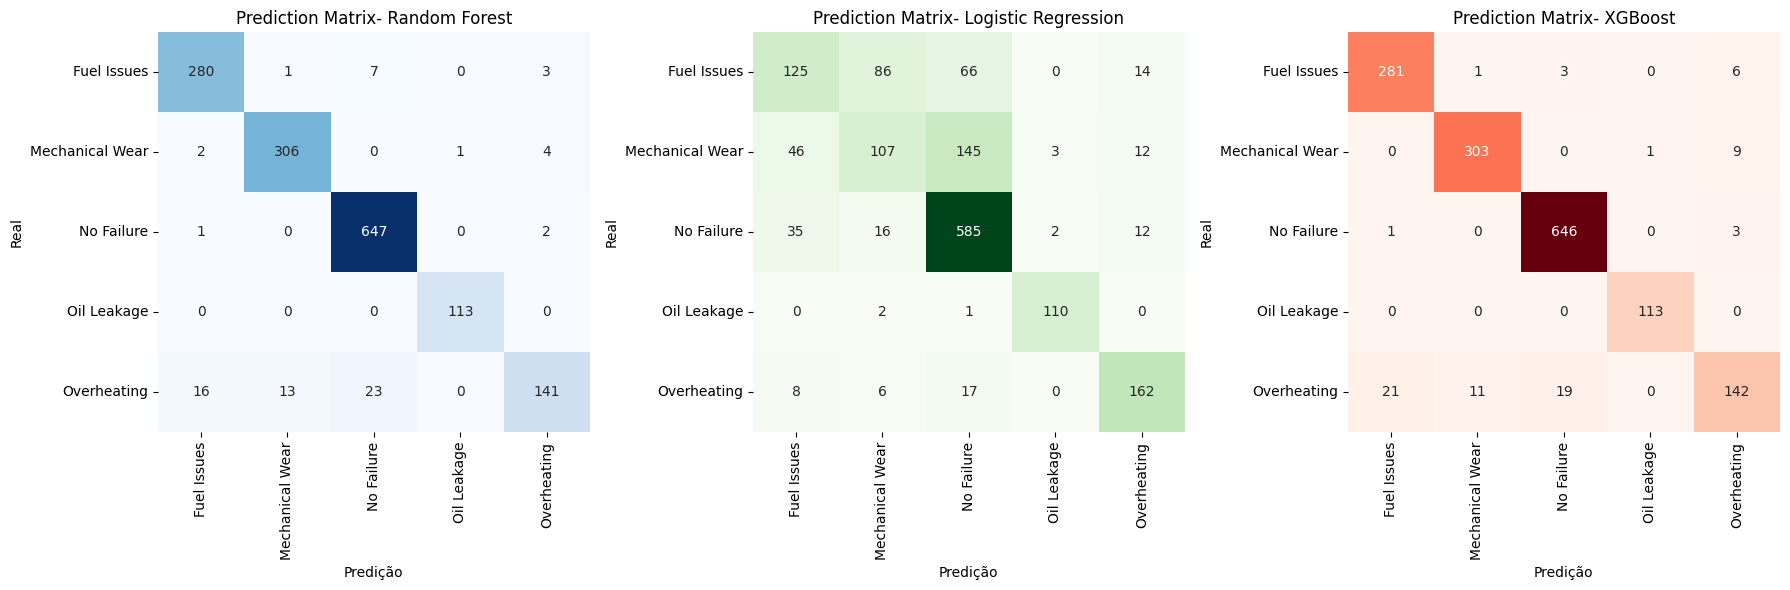Screen dimensions: 1790x590
Task: Click the Random Forest cell showing 280
Action: (x=201, y=72)
